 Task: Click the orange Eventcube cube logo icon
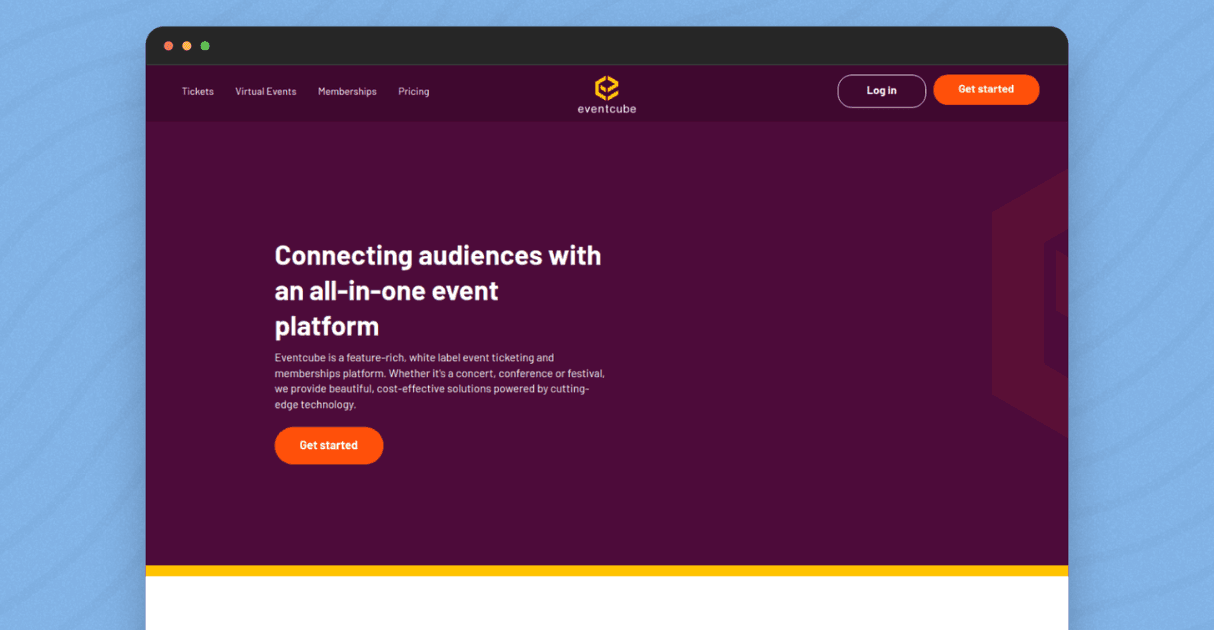click(606, 87)
